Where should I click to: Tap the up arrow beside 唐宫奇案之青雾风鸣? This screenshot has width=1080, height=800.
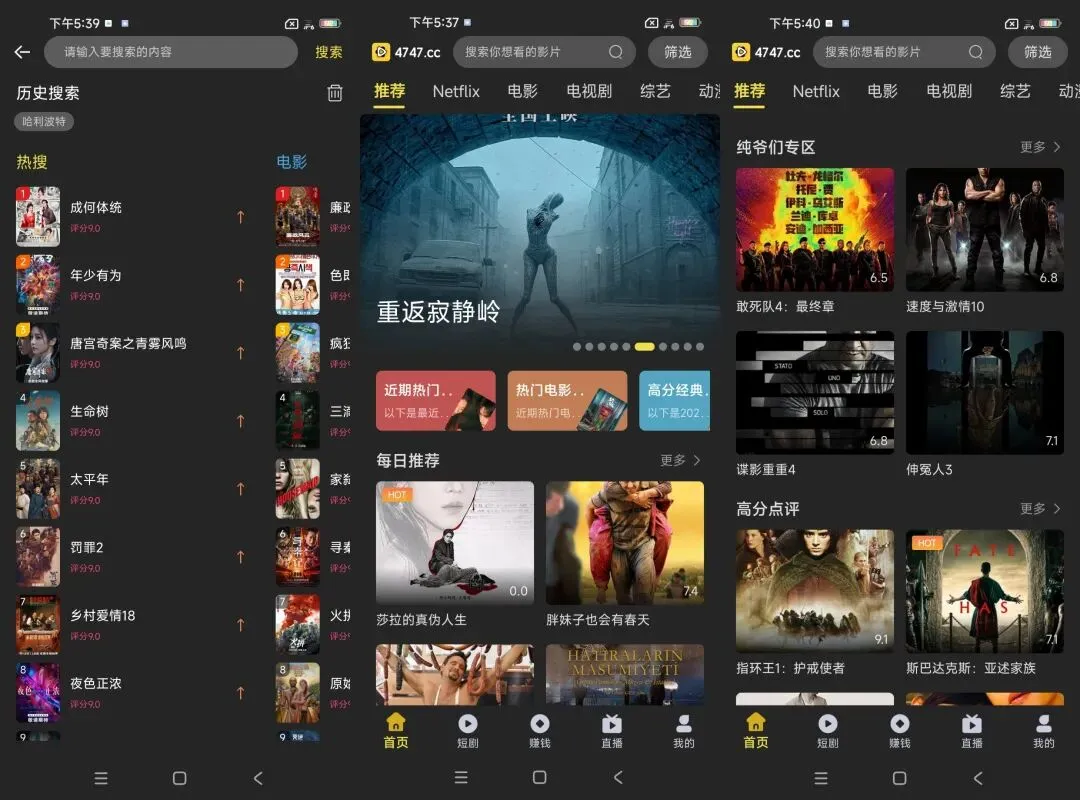click(x=240, y=353)
